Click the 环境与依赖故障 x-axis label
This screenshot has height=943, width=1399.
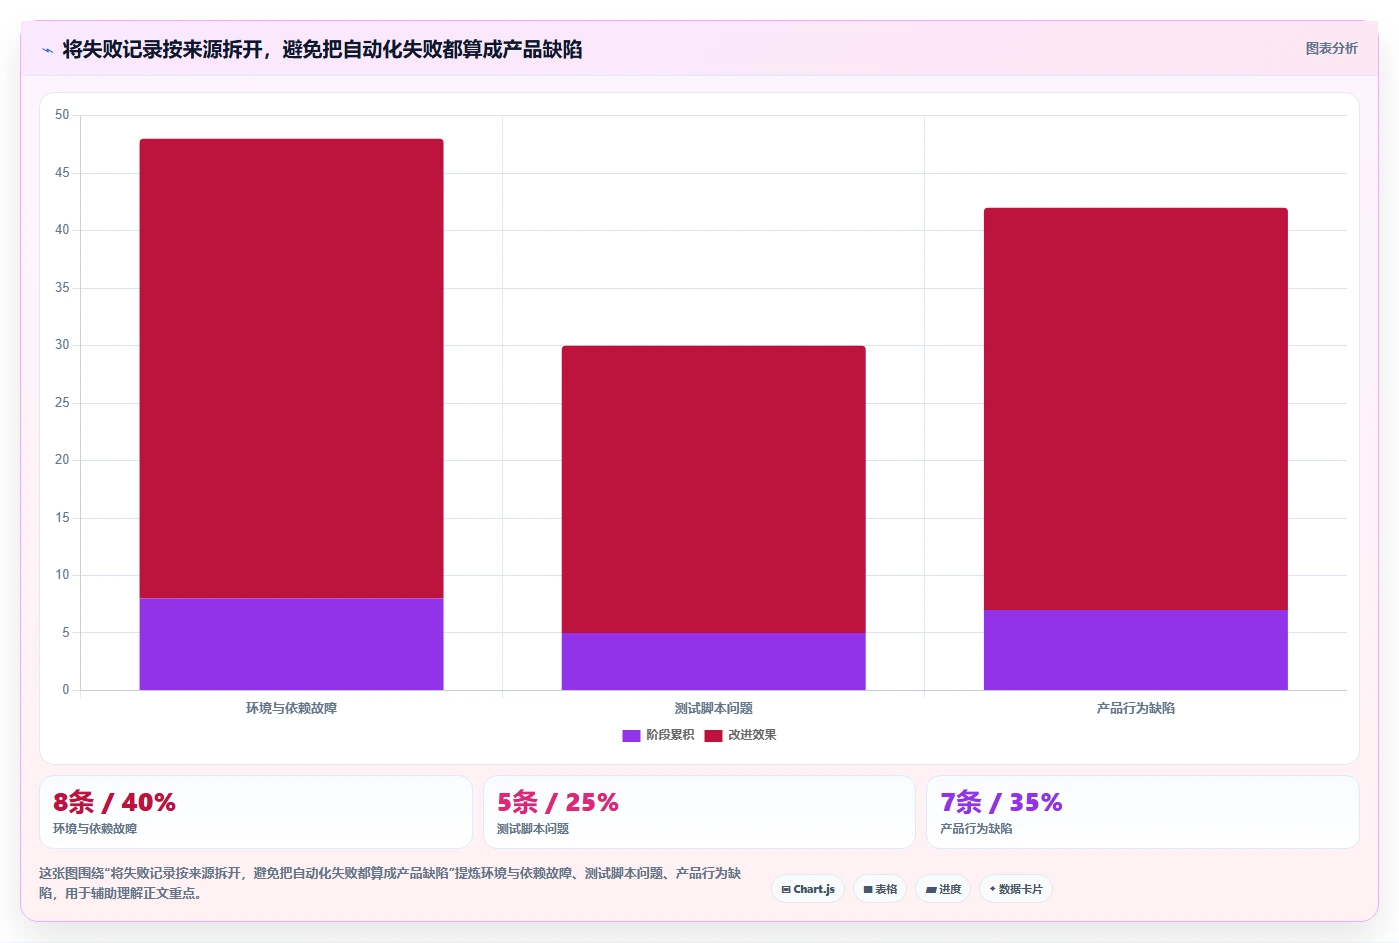coord(291,708)
